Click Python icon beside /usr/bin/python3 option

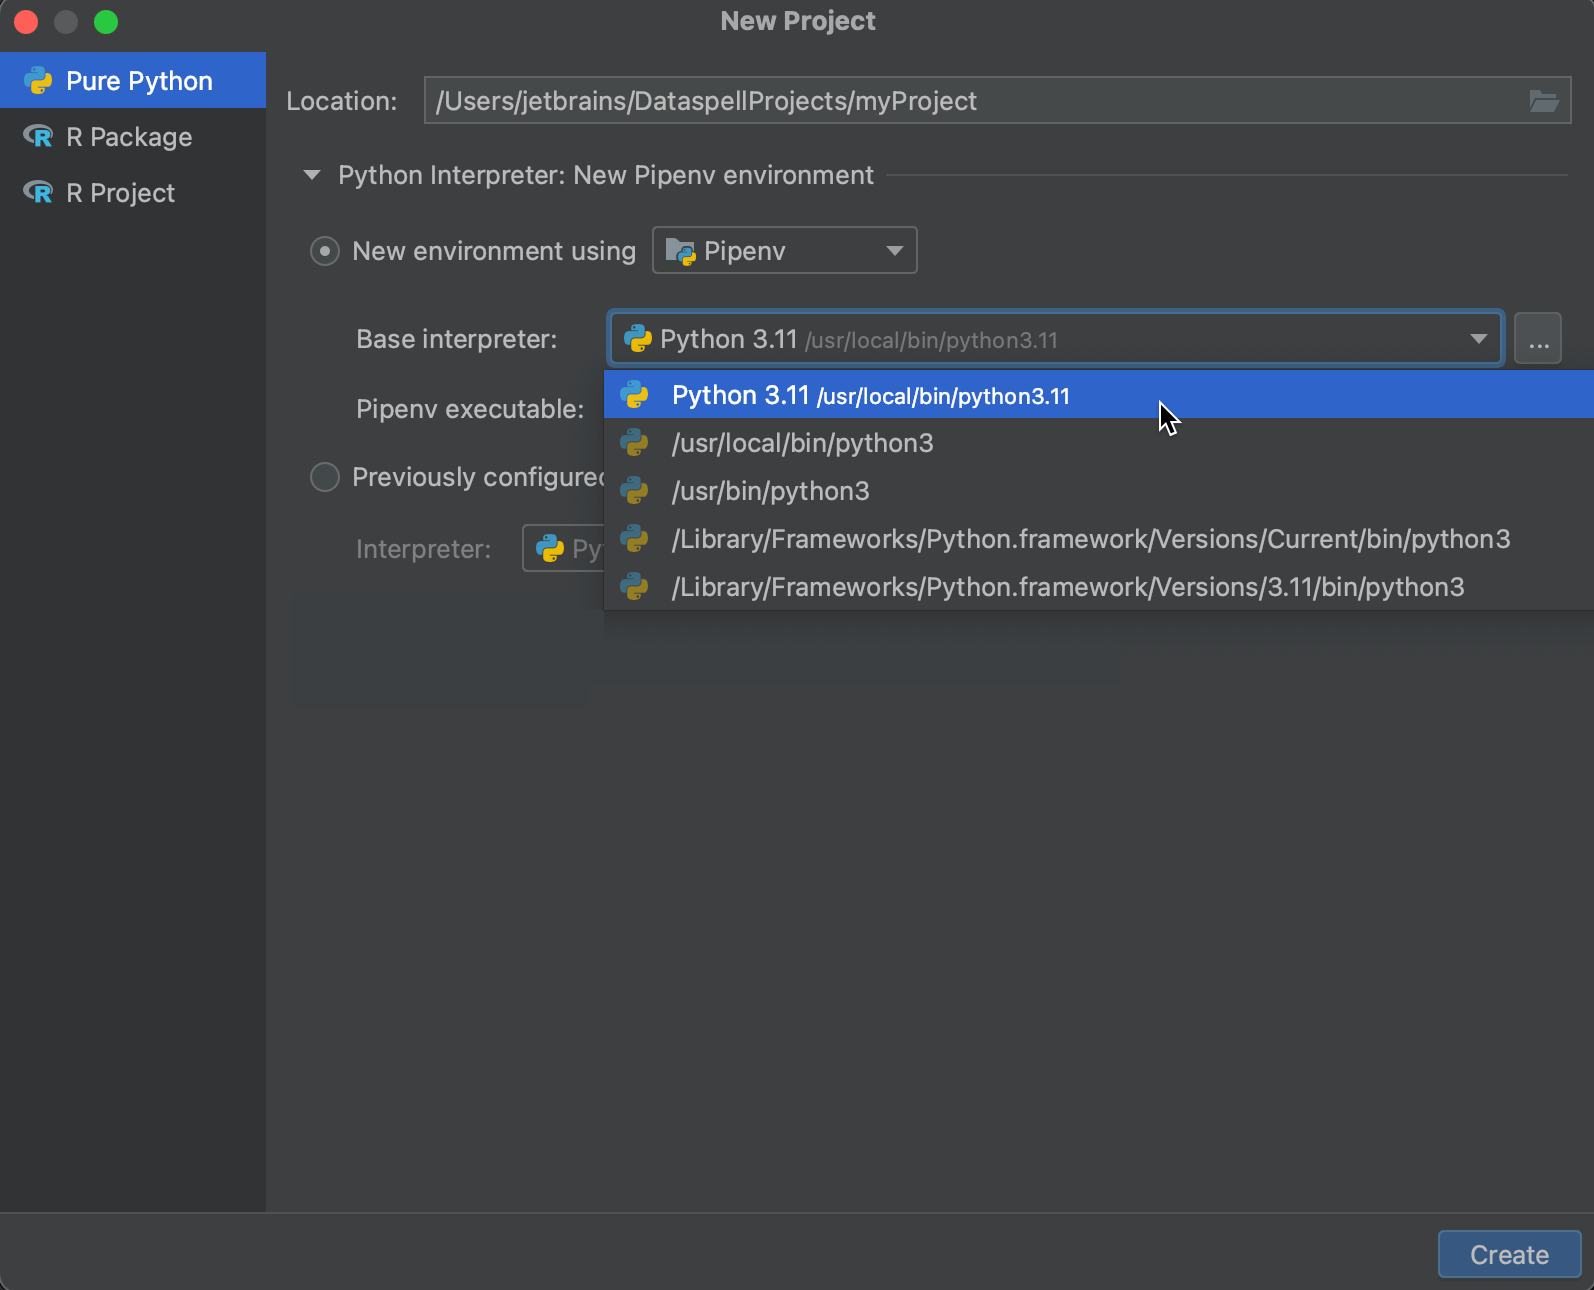click(x=634, y=491)
